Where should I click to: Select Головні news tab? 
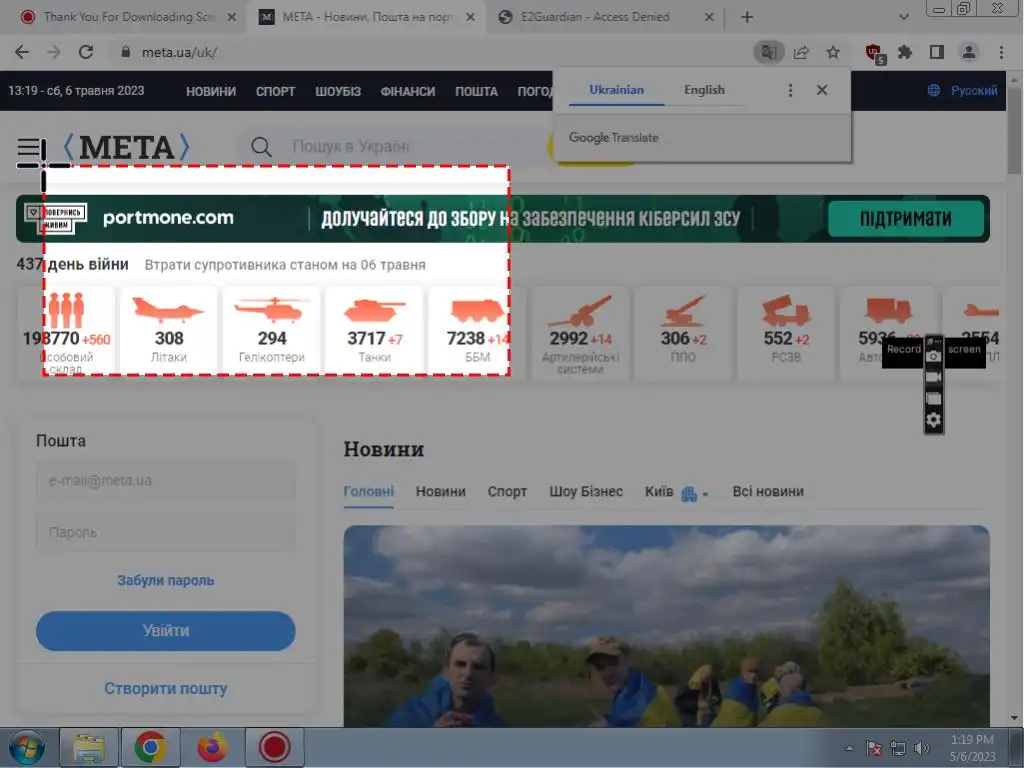pos(369,492)
